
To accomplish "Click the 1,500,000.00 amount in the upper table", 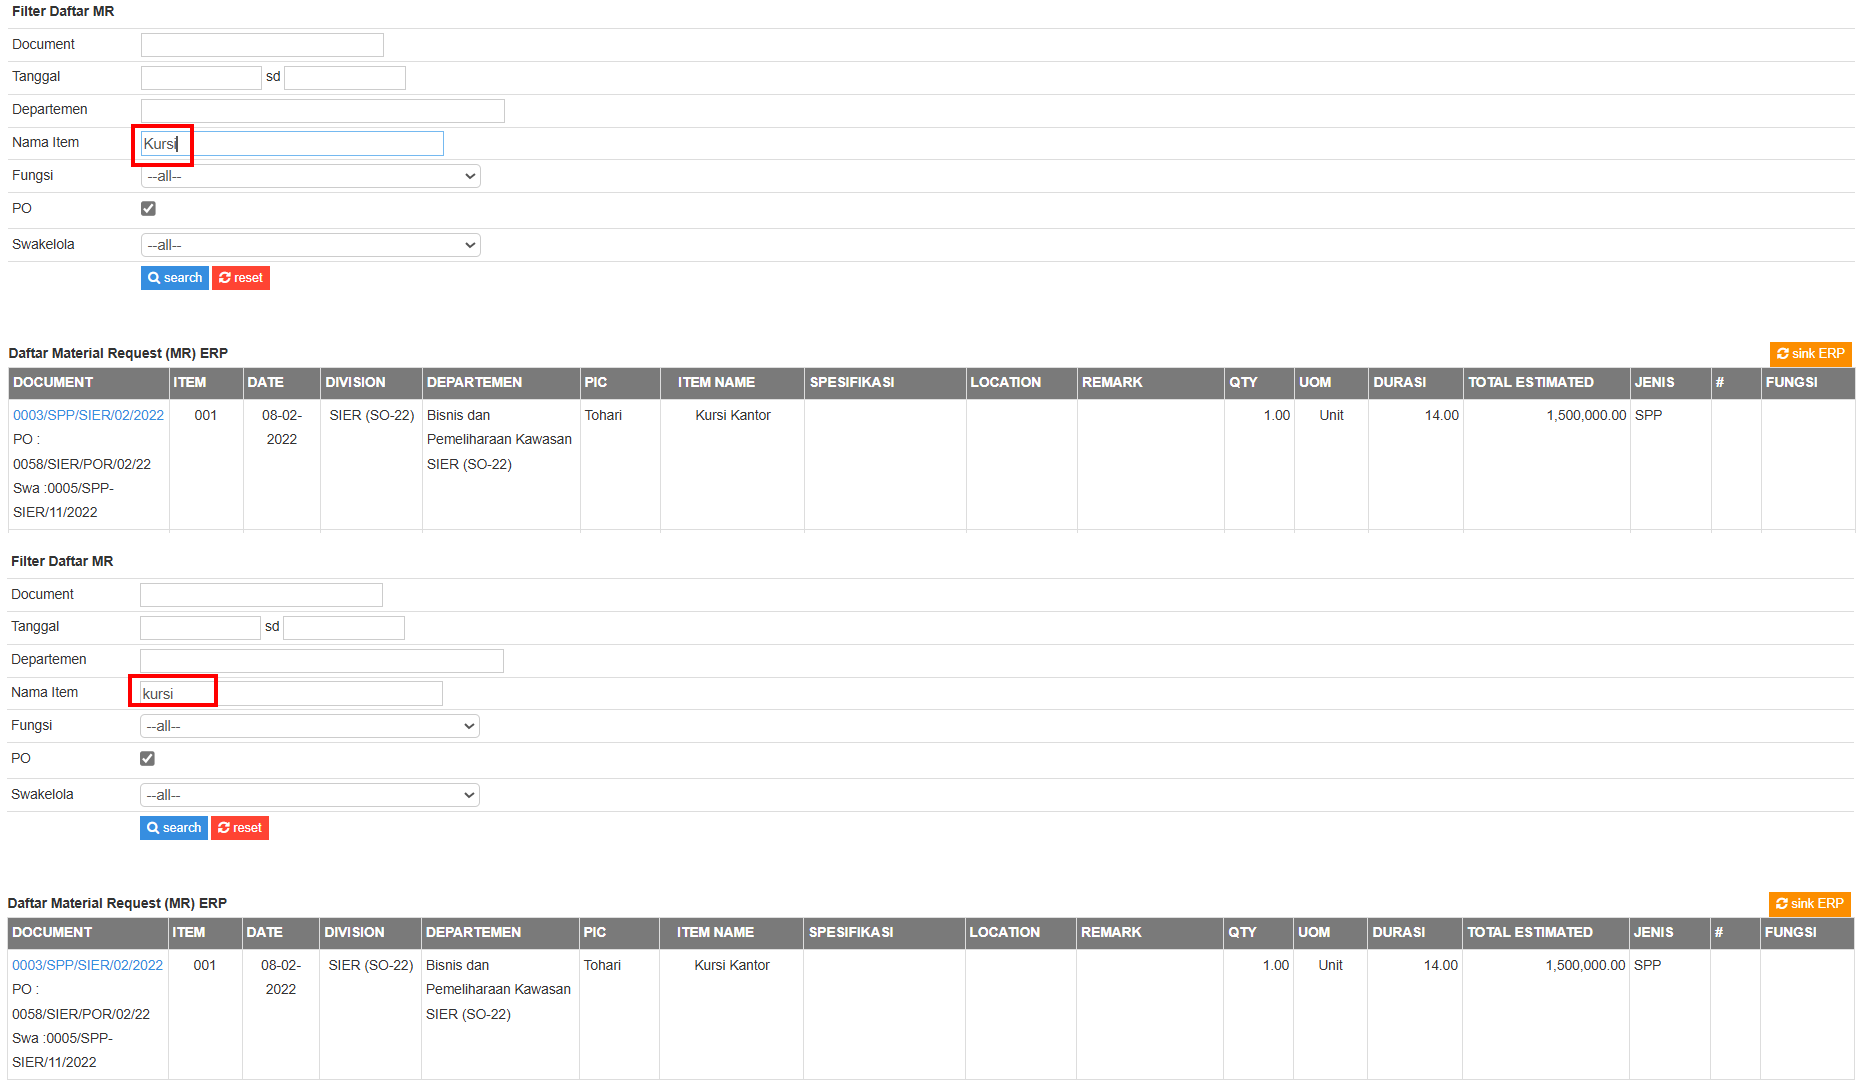I will (x=1586, y=415).
